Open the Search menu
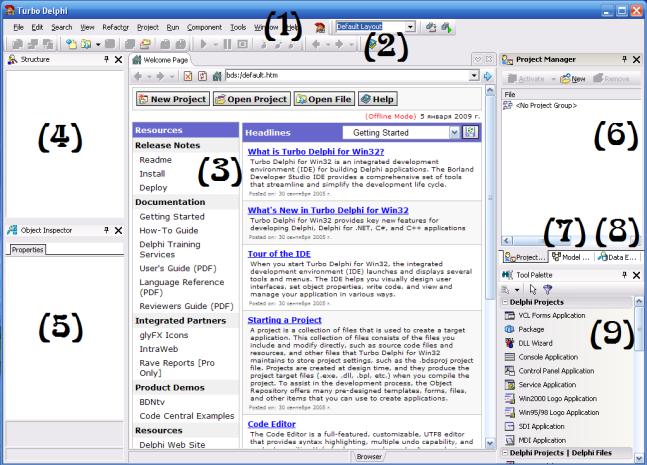Image resolution: width=647 pixels, height=465 pixels. click(x=61, y=27)
